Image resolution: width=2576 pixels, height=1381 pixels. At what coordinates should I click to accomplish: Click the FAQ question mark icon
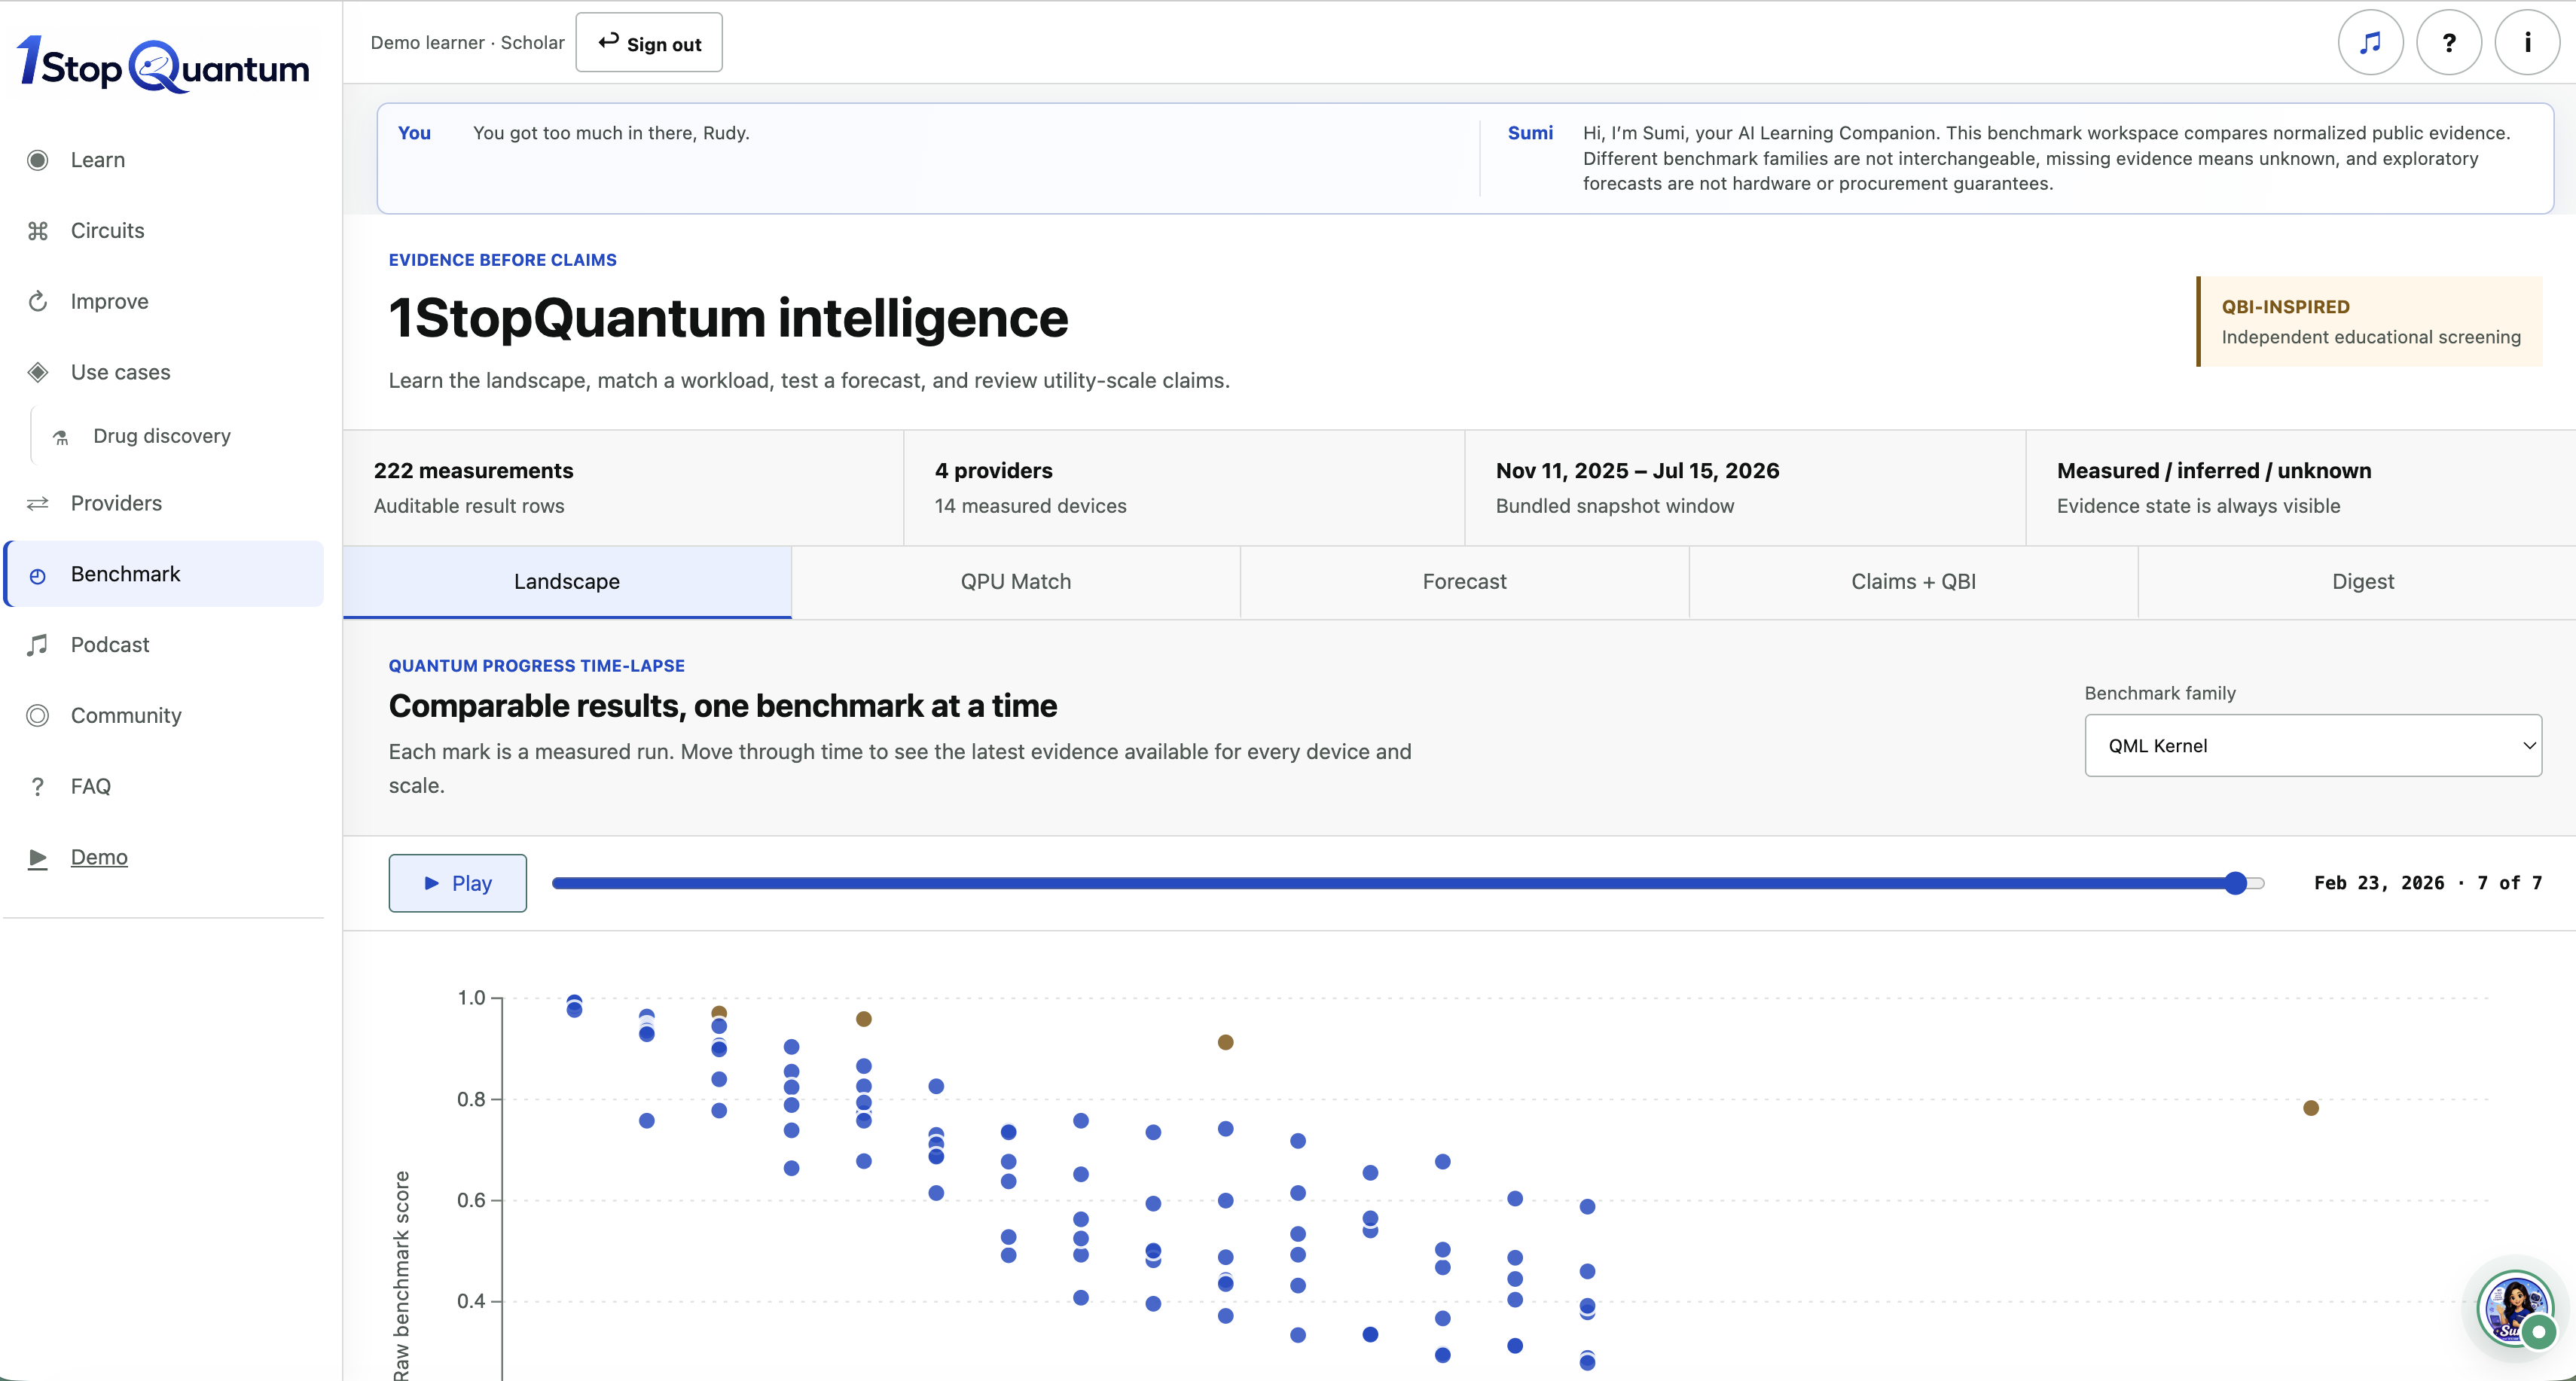click(38, 787)
